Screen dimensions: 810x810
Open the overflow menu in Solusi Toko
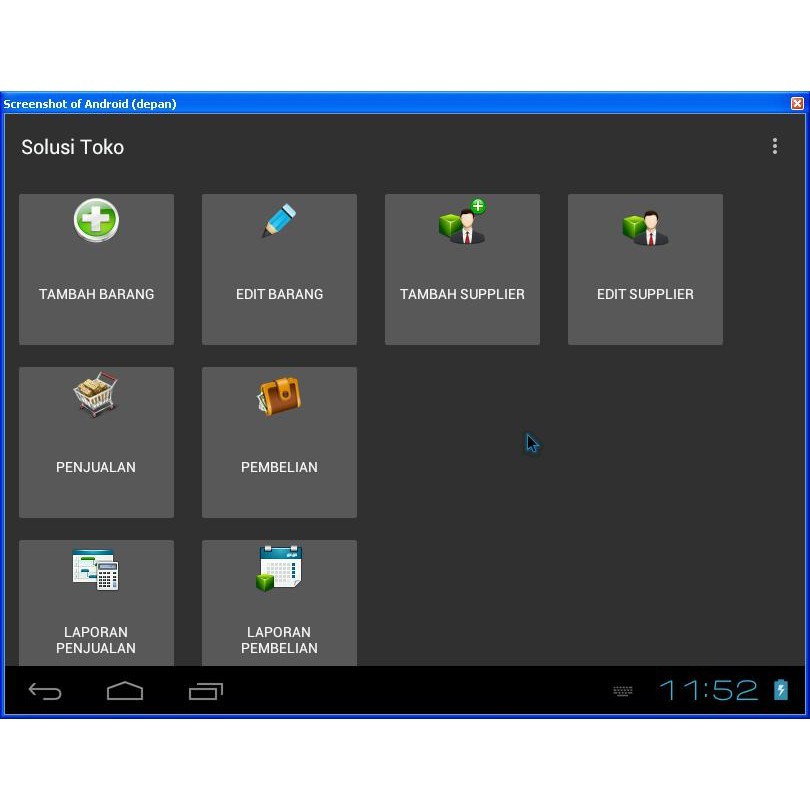click(775, 146)
